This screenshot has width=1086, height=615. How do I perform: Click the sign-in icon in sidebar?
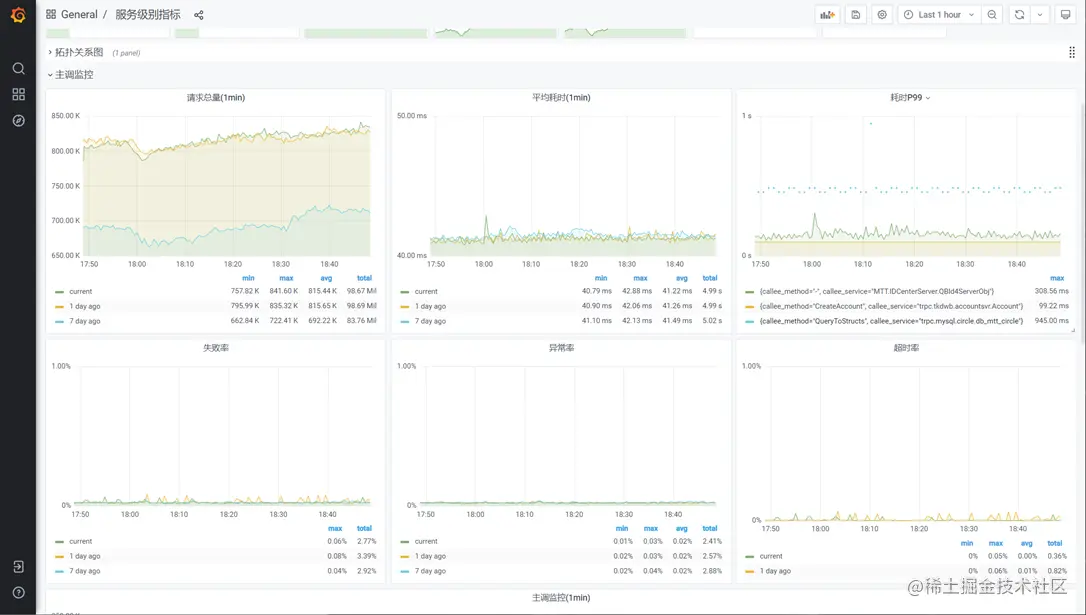tap(19, 567)
